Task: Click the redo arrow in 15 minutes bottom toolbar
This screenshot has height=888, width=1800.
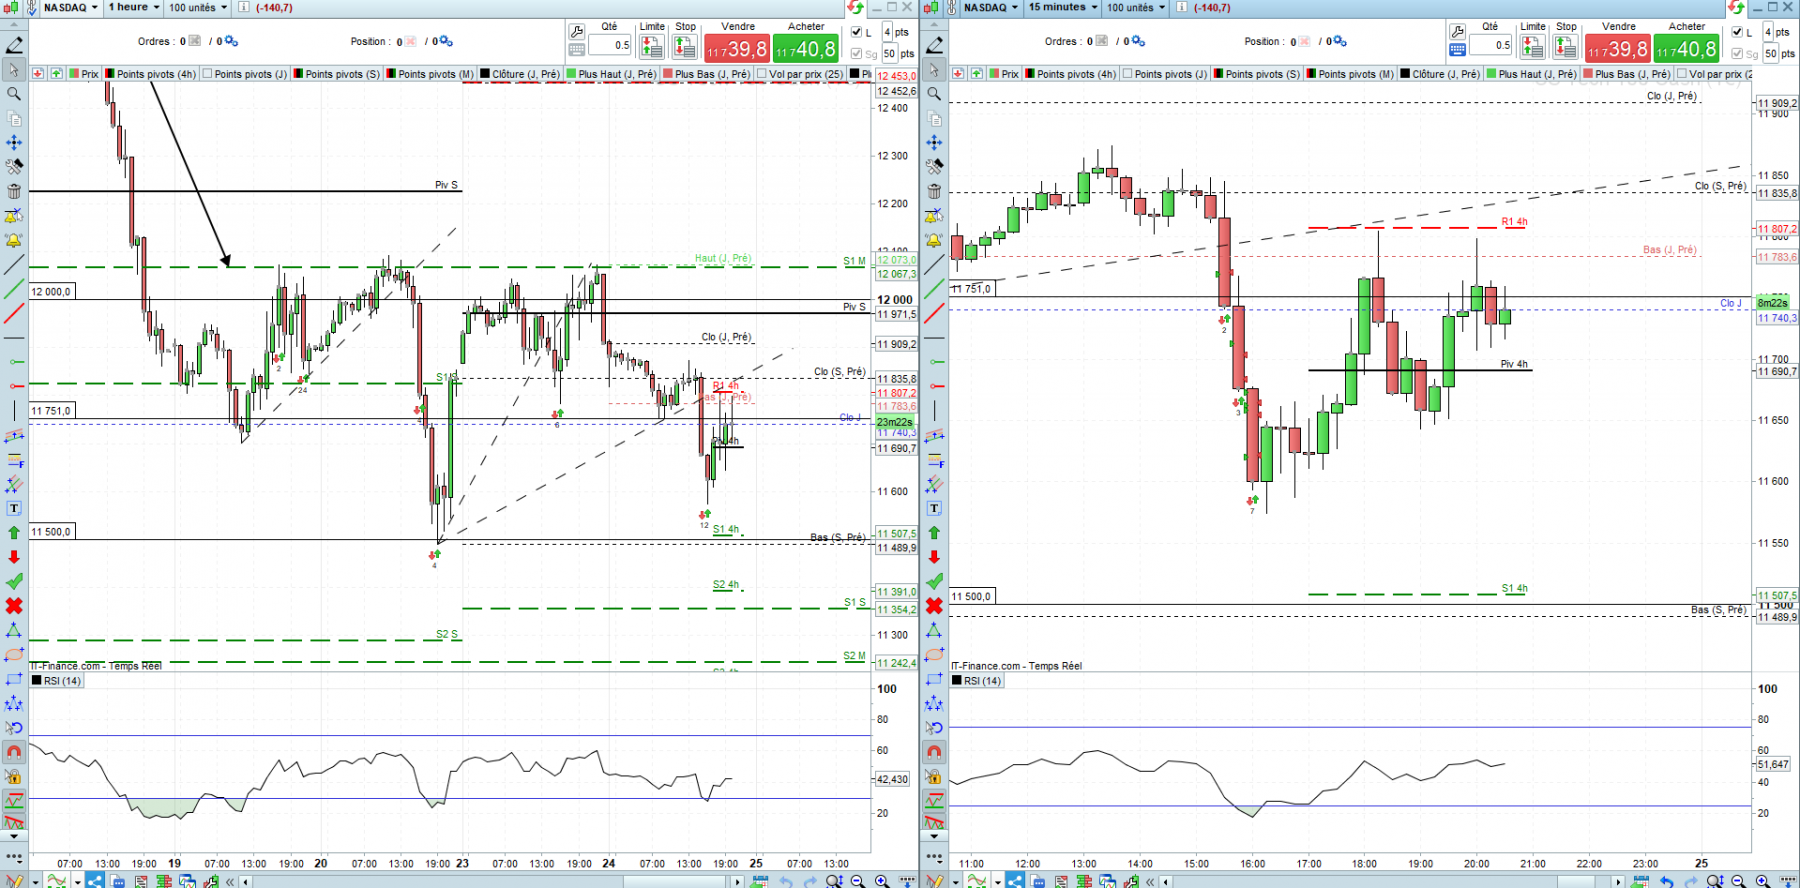Action: (1690, 881)
